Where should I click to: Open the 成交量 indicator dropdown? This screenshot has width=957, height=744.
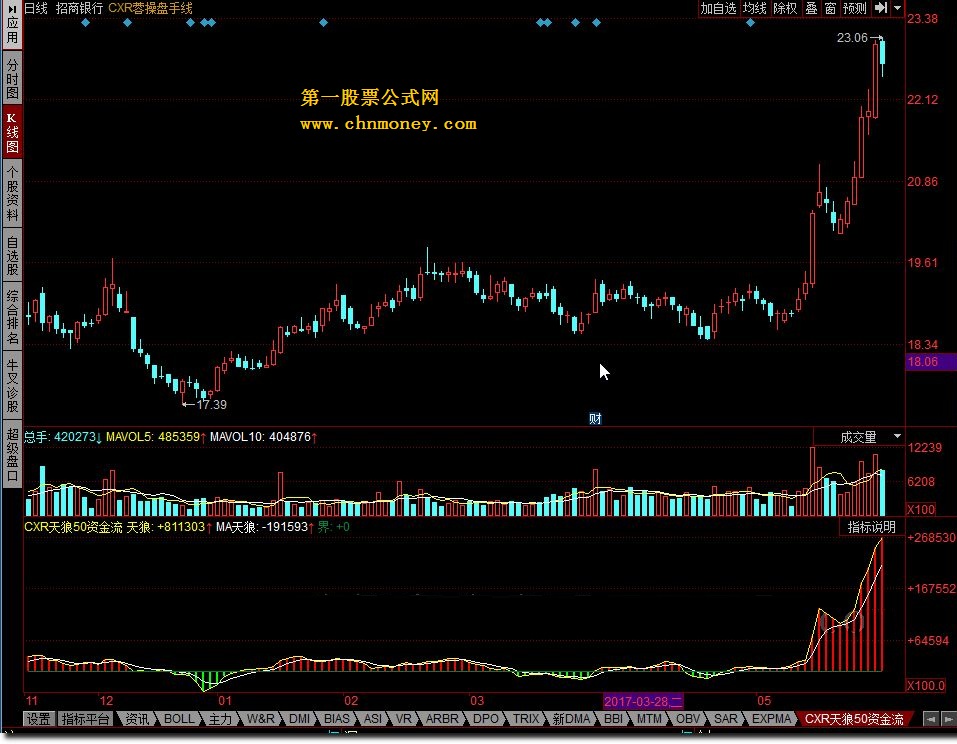tap(897, 436)
